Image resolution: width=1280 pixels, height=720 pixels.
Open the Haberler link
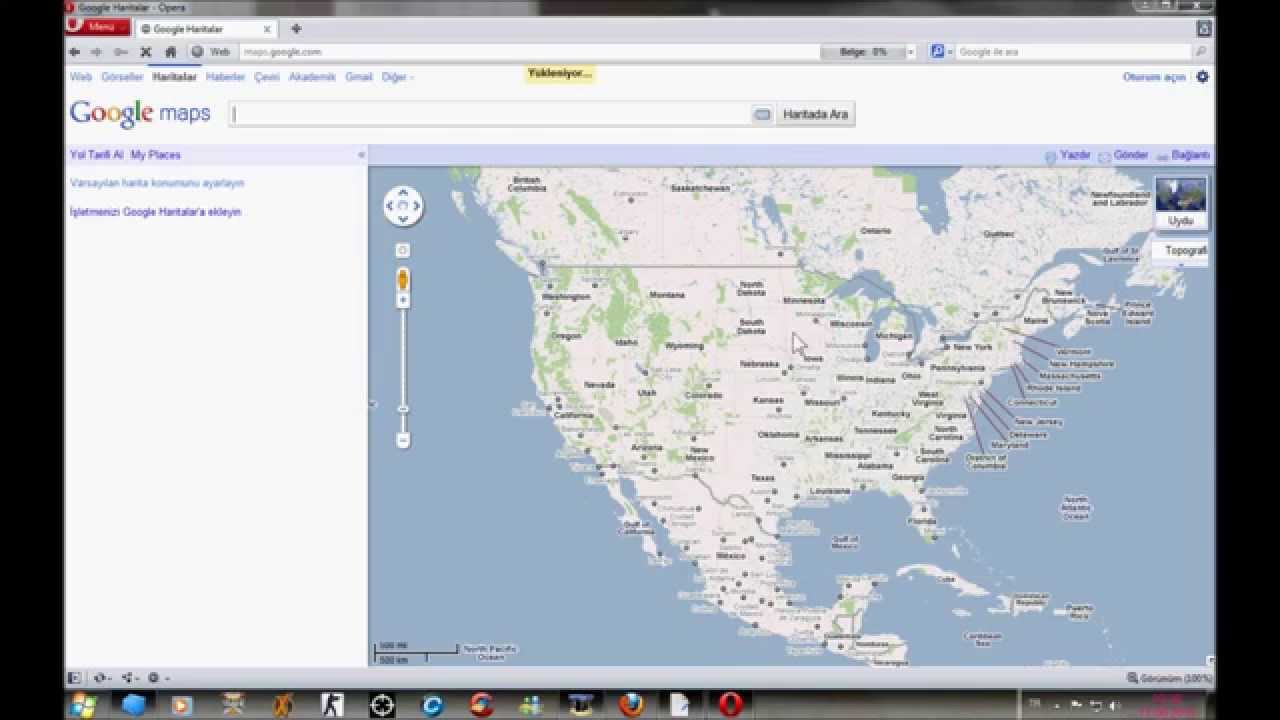point(225,77)
